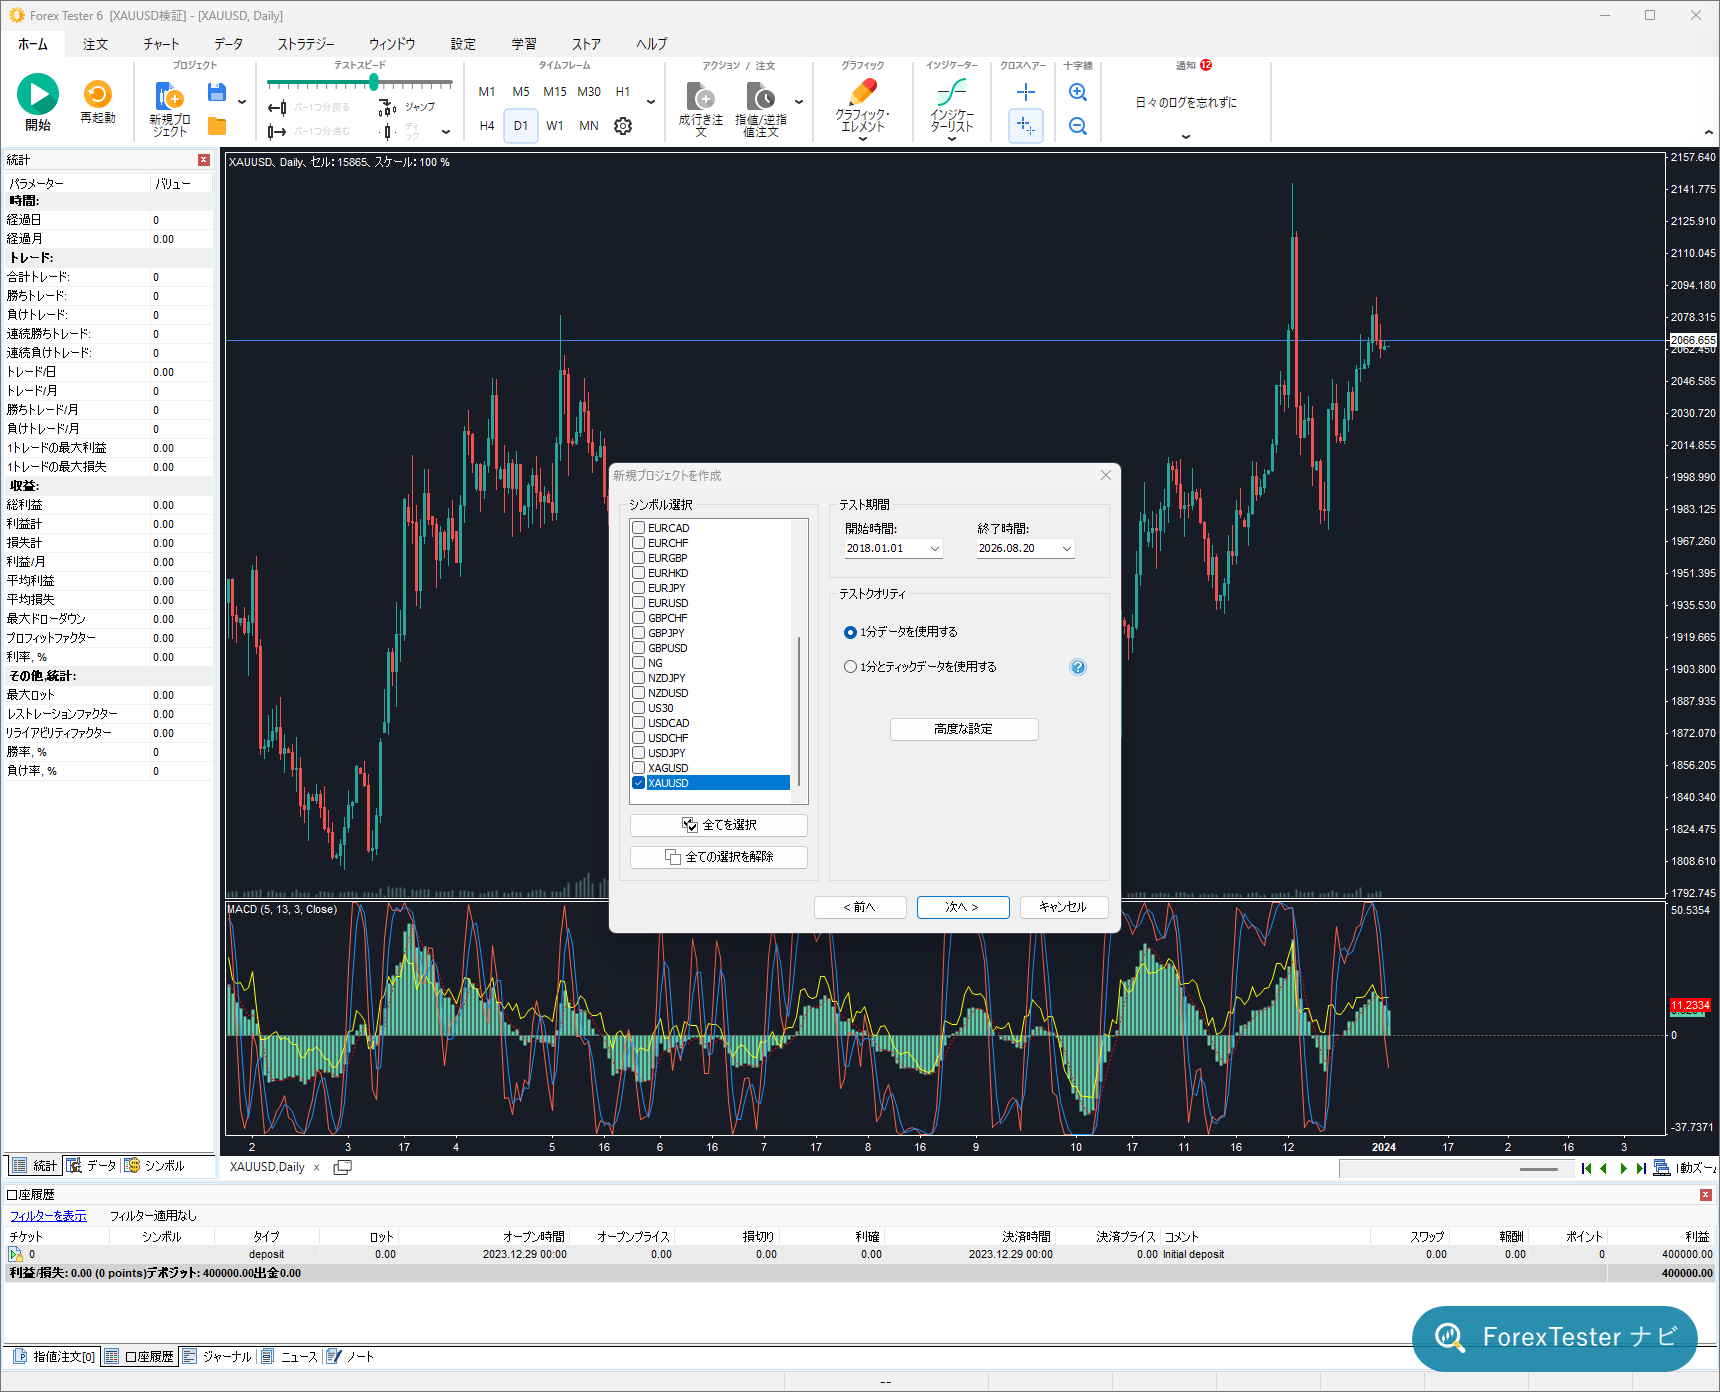Screen dimensions: 1720x1392
Task: Check the US30 symbol checkbox
Action: tap(638, 708)
